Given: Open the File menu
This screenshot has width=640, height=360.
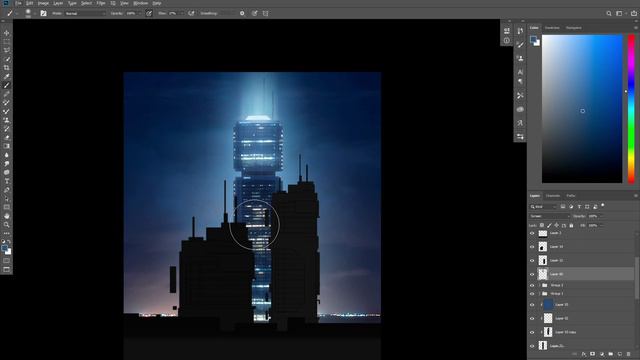Looking at the screenshot, I should pos(18,3).
